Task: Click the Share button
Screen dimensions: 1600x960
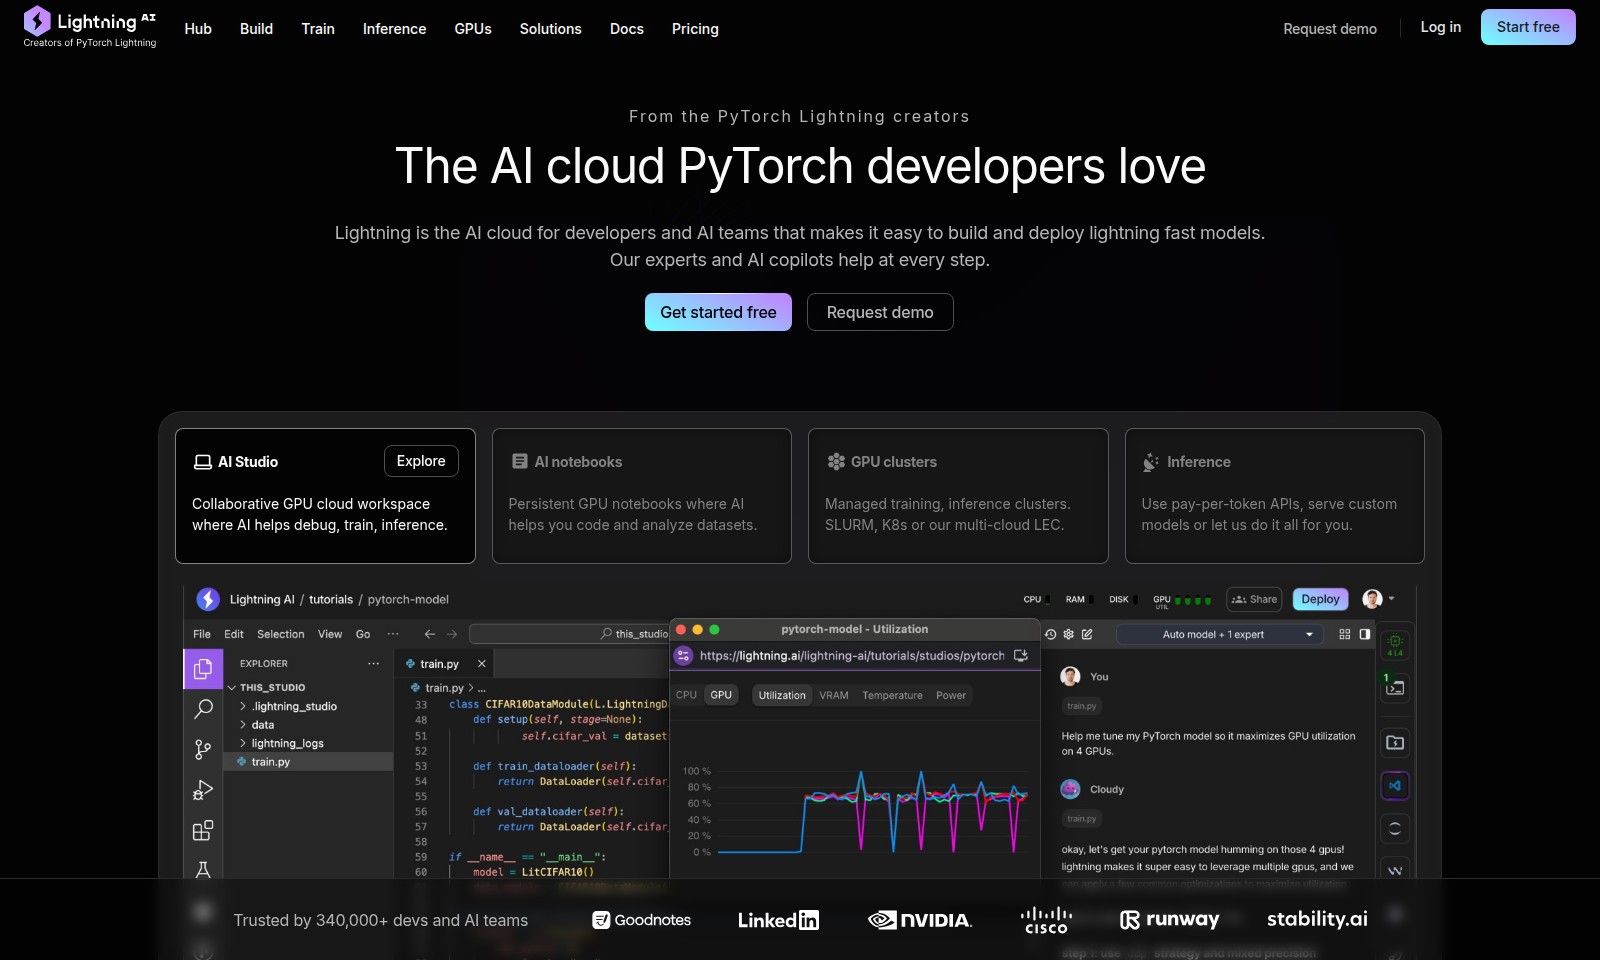Action: (1254, 599)
